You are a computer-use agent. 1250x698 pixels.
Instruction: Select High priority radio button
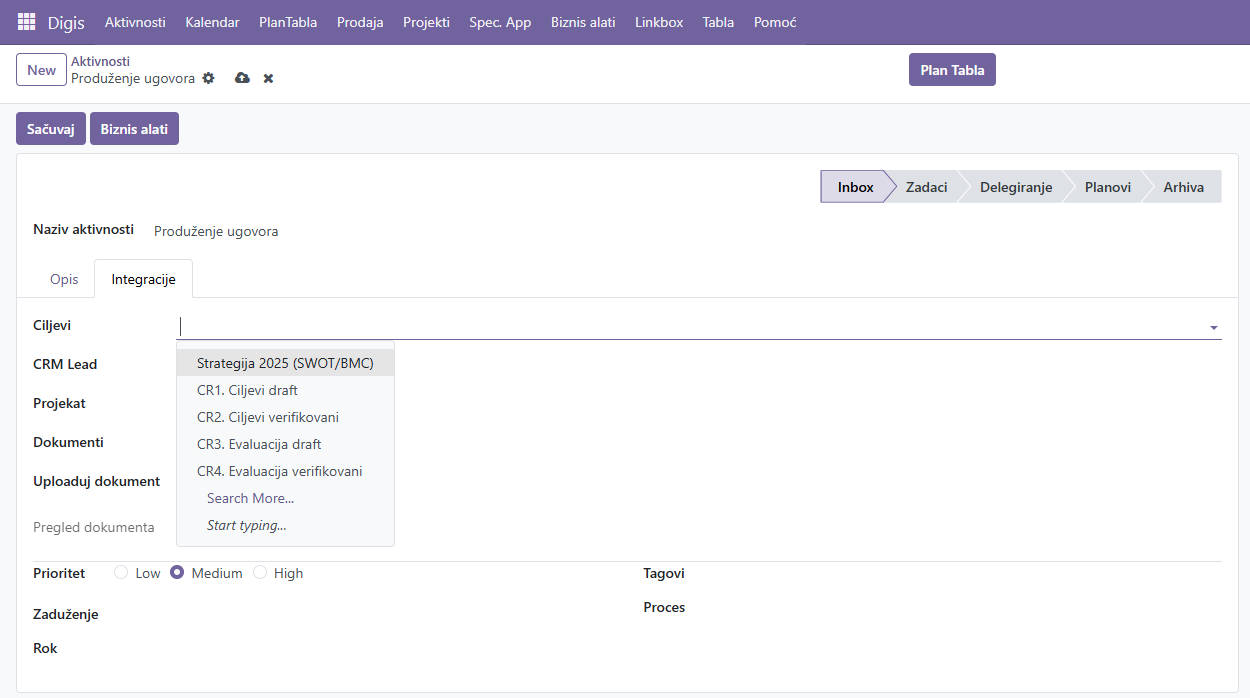point(260,573)
